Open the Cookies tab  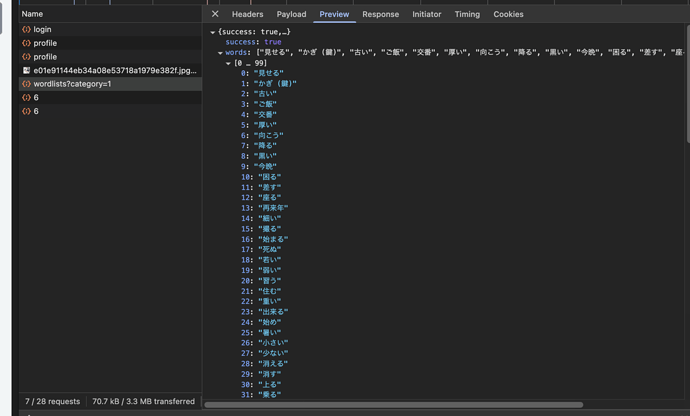pos(508,14)
